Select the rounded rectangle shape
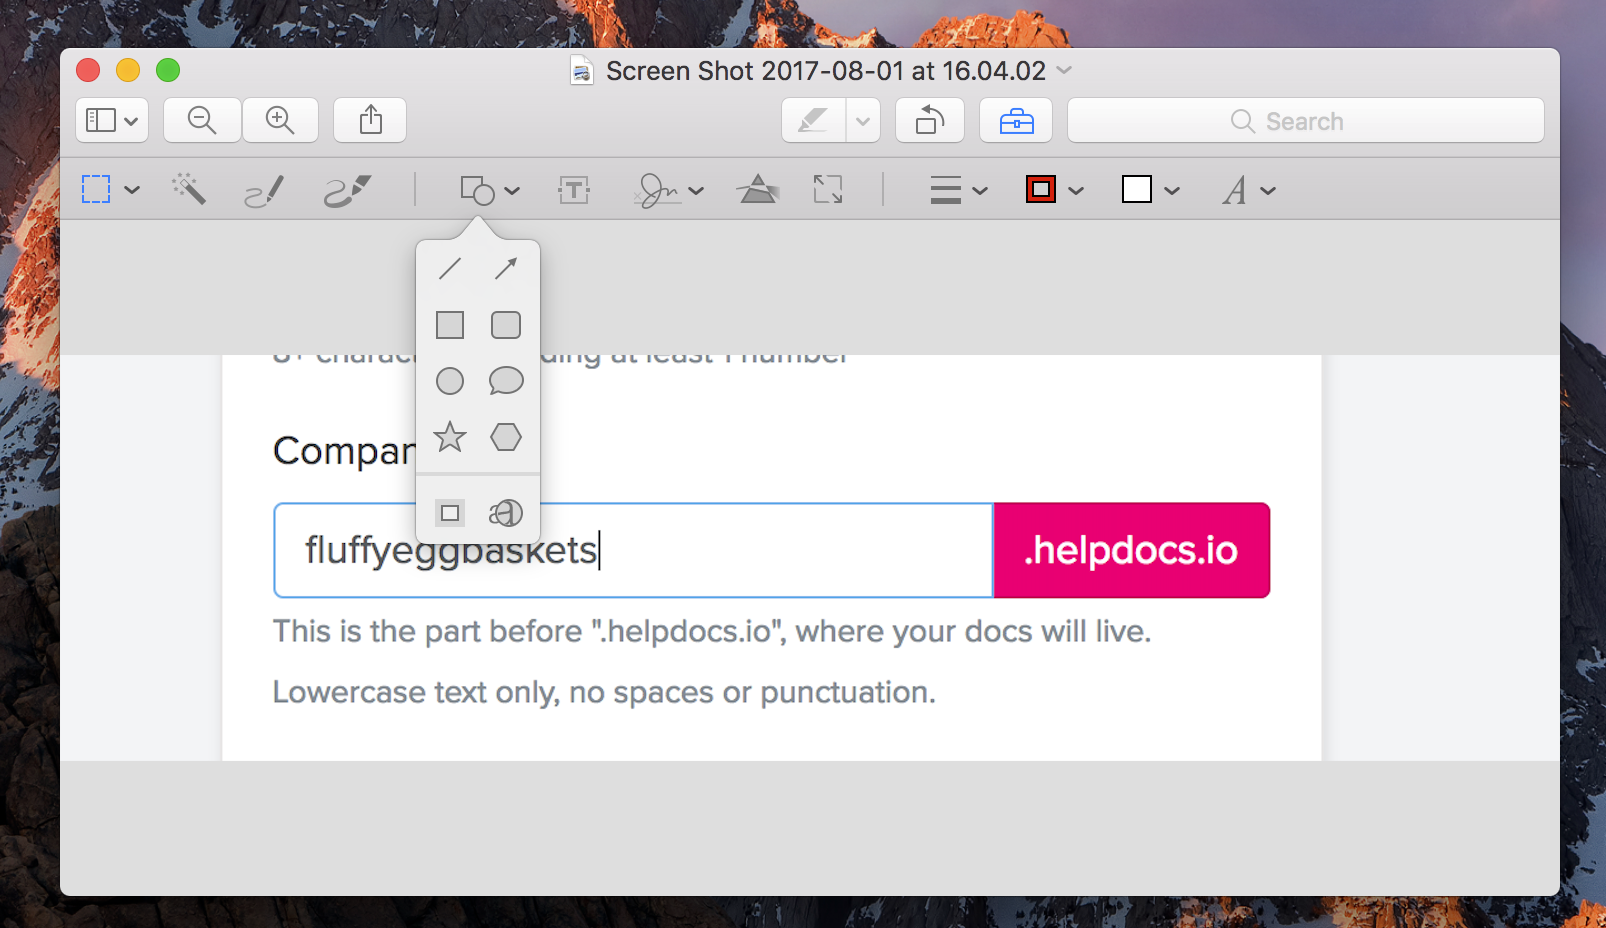This screenshot has height=928, width=1606. tap(506, 324)
